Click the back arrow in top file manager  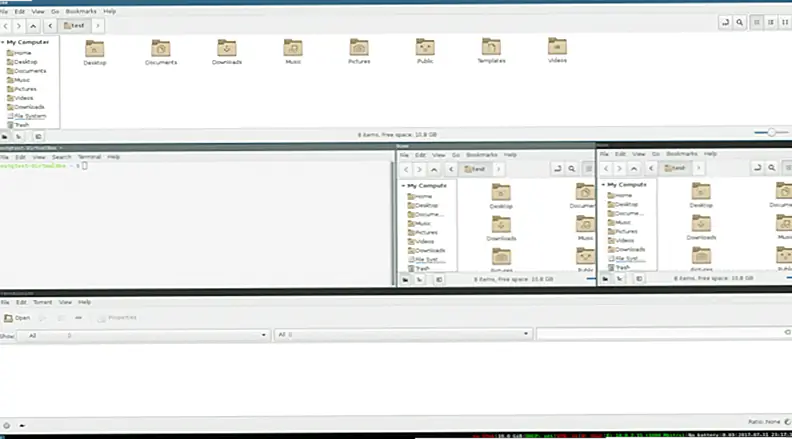click(5, 23)
